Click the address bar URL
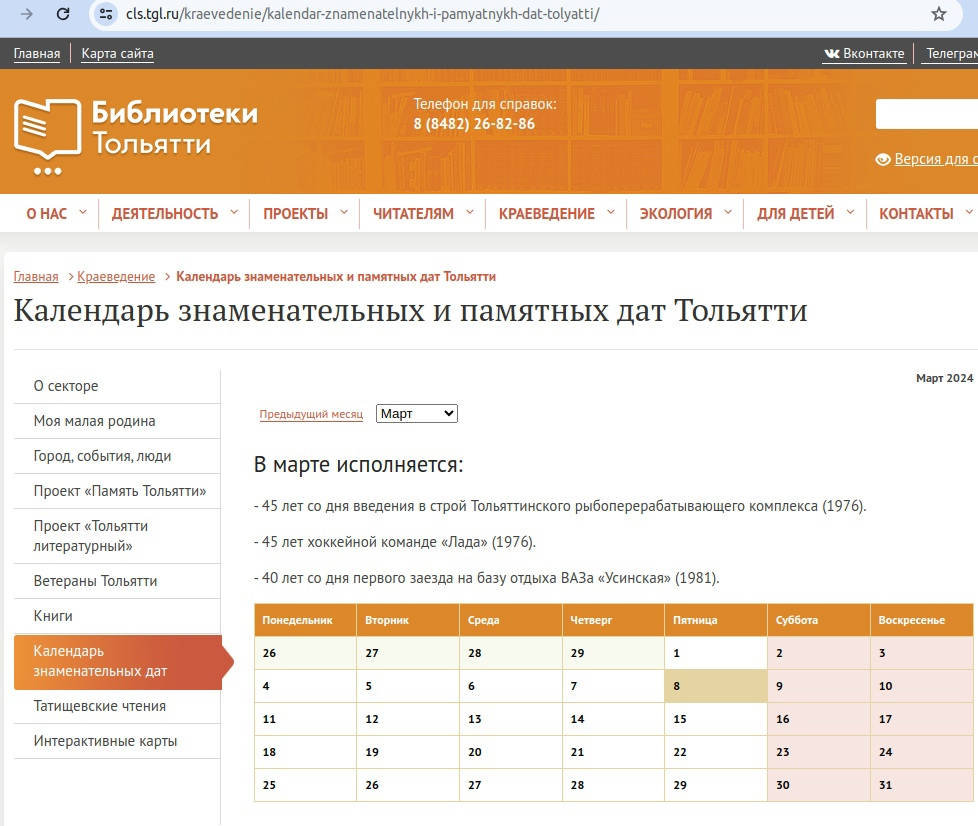 click(362, 14)
